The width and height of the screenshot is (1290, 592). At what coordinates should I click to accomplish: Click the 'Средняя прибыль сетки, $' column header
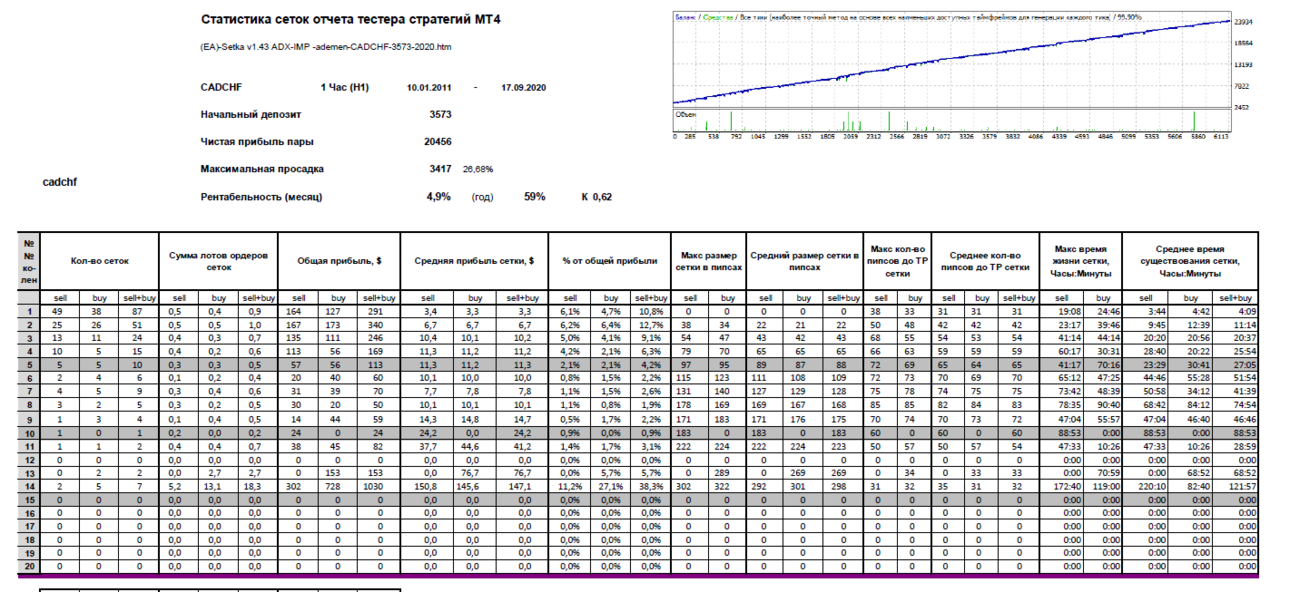click(x=474, y=260)
